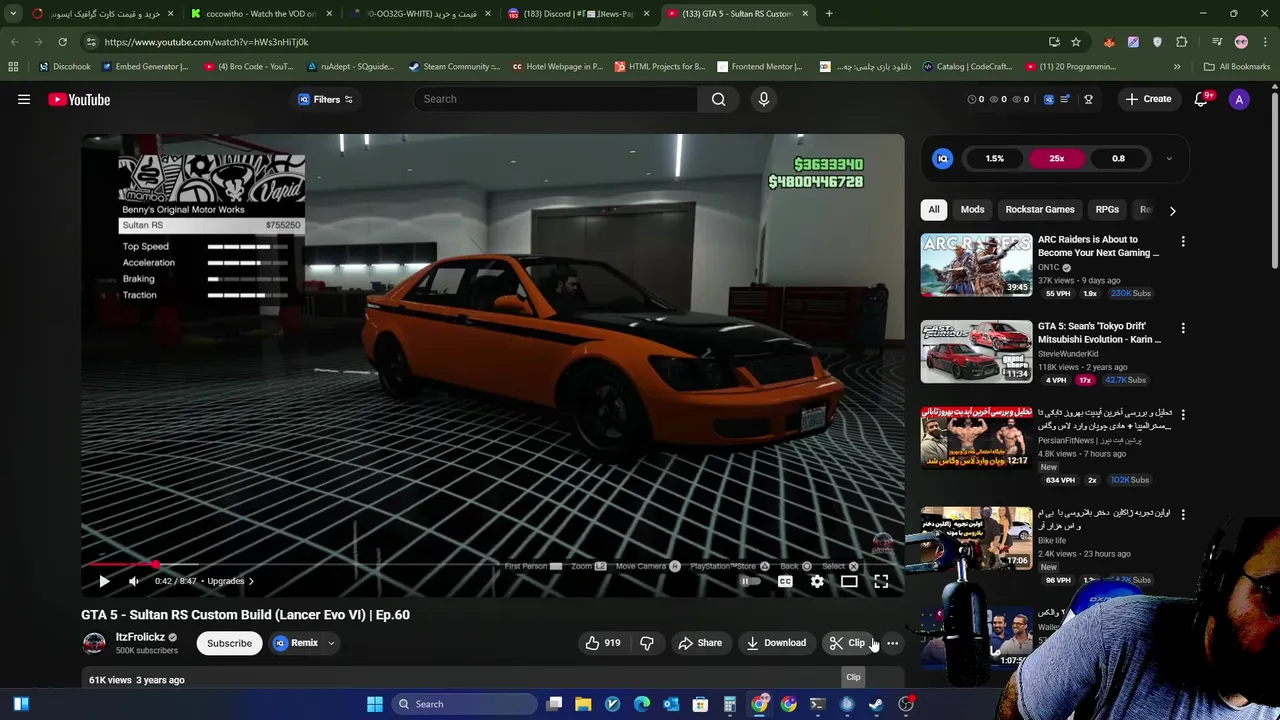Screen dimensions: 1280x720
Task: Select the RPGs filter chip
Action: click(x=1107, y=209)
